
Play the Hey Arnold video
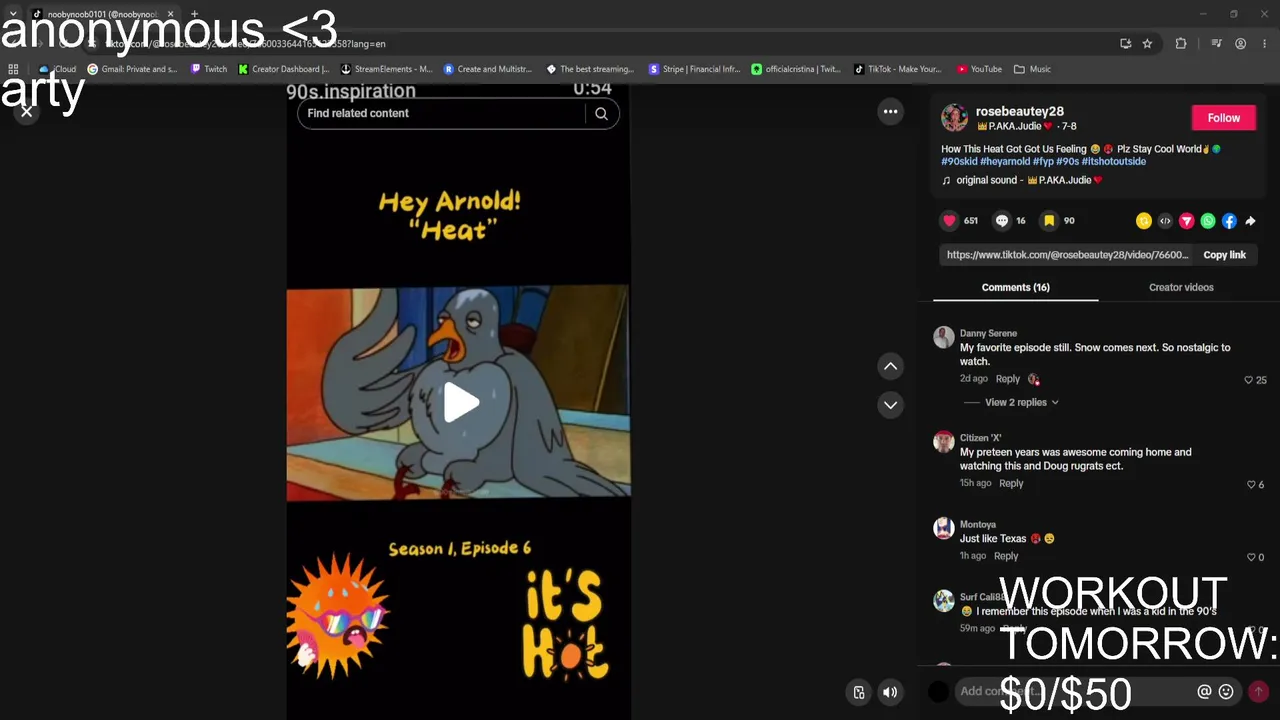point(461,403)
